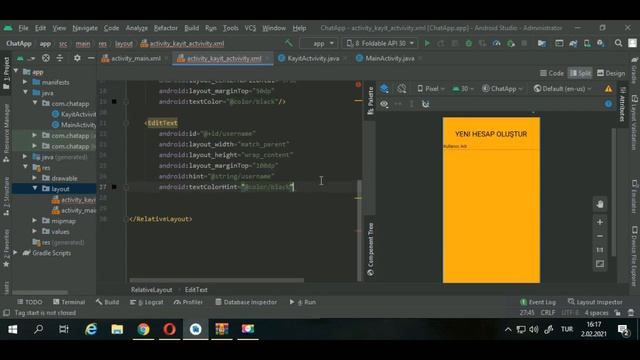The height and width of the screenshot is (360, 640).
Task: Open the File menu
Action: (23, 28)
